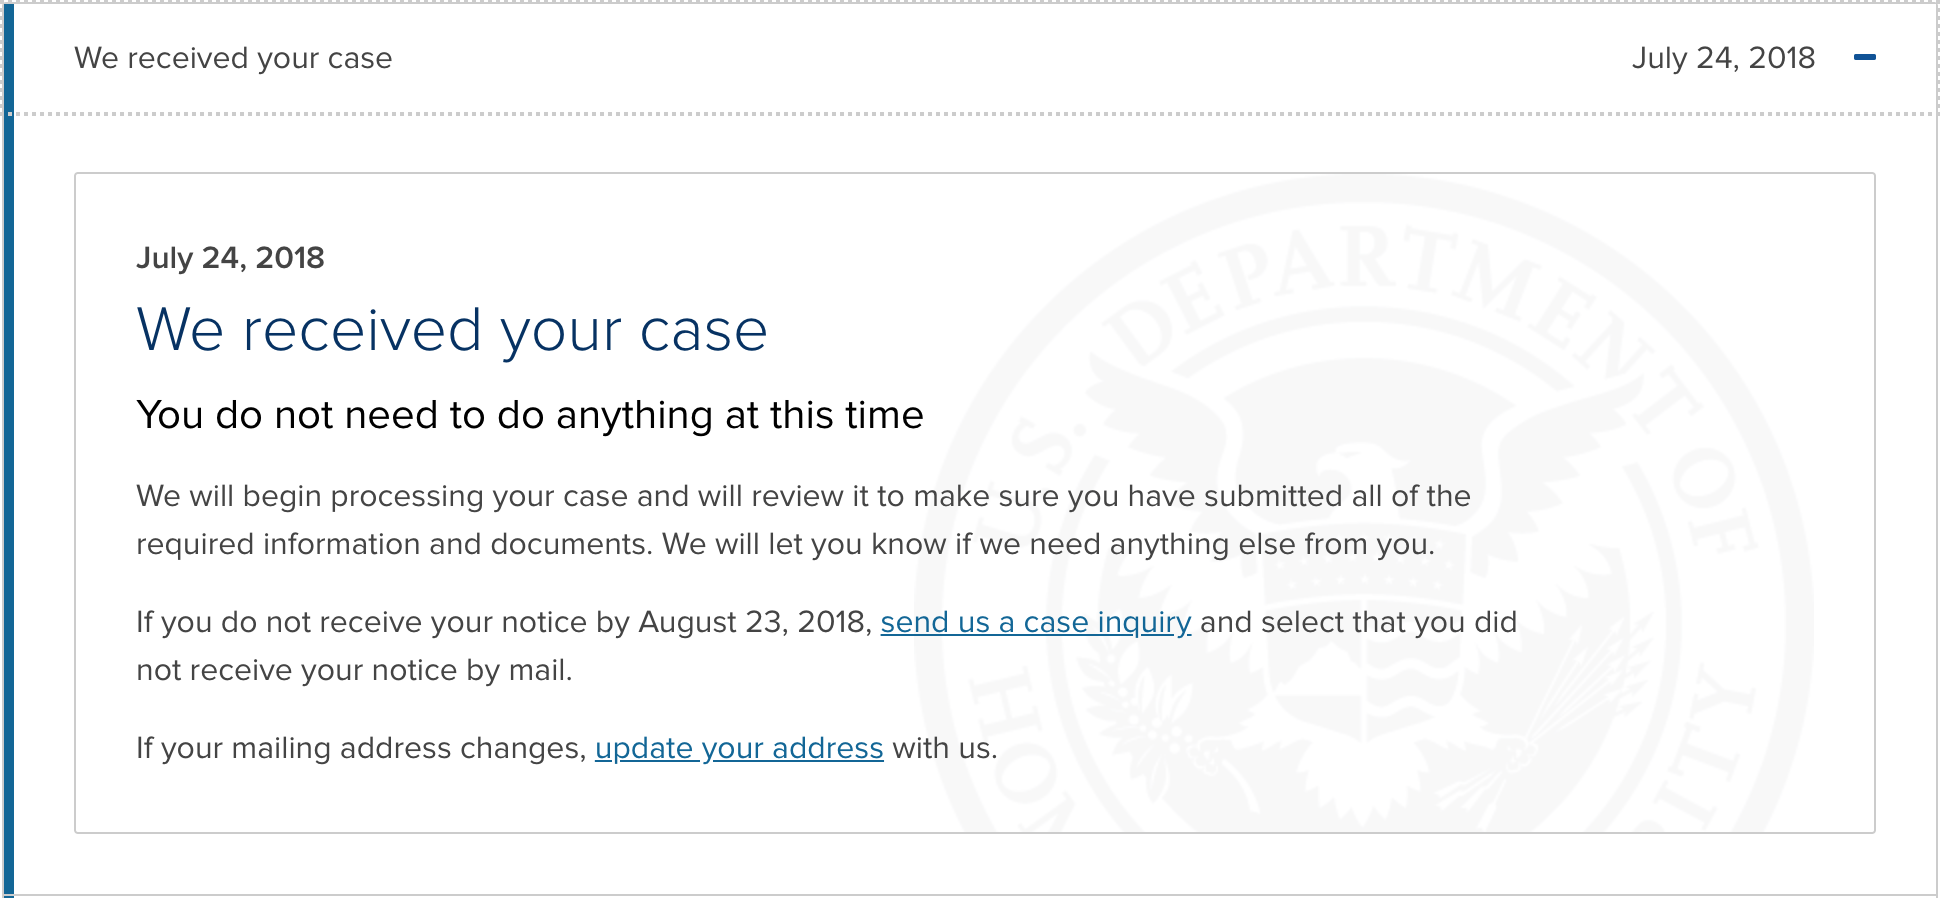
Task: Click the 'August 23, 2018' deadline text
Action: coord(755,622)
